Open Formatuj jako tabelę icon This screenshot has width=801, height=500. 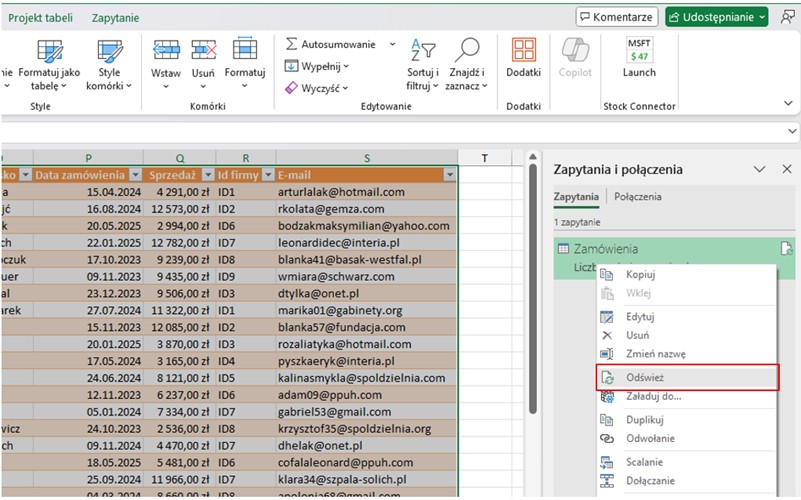click(x=50, y=51)
